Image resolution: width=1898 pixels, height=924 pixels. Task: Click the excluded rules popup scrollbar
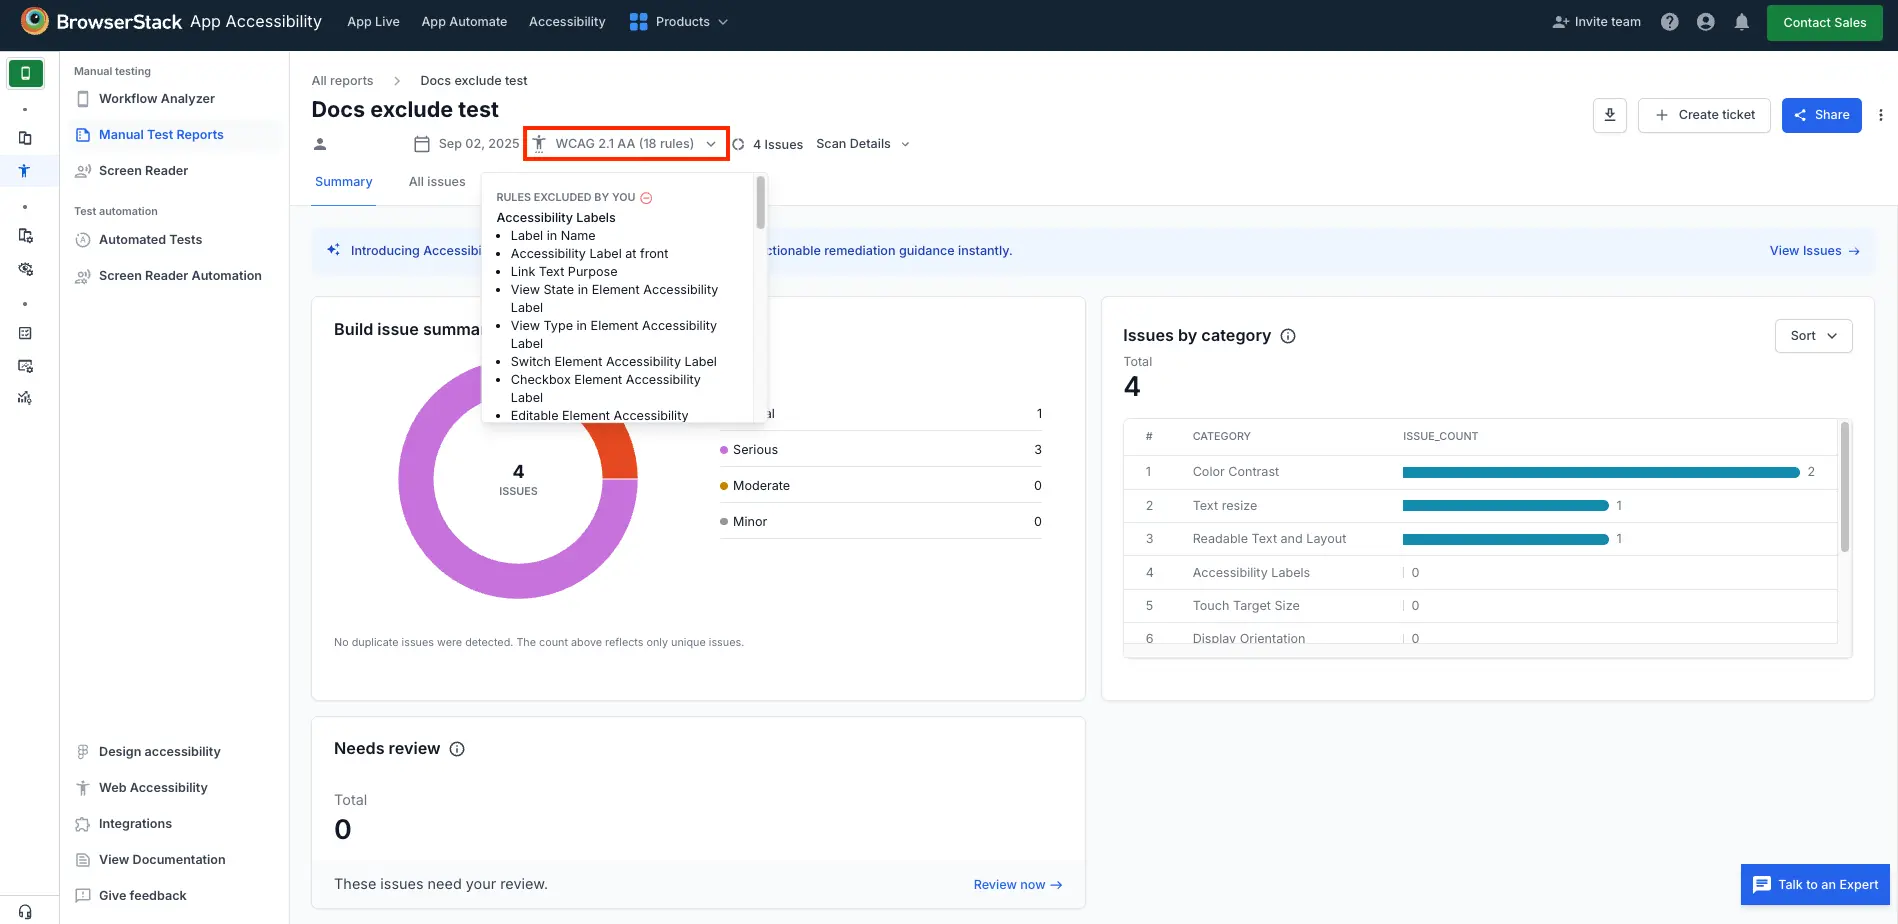click(760, 203)
